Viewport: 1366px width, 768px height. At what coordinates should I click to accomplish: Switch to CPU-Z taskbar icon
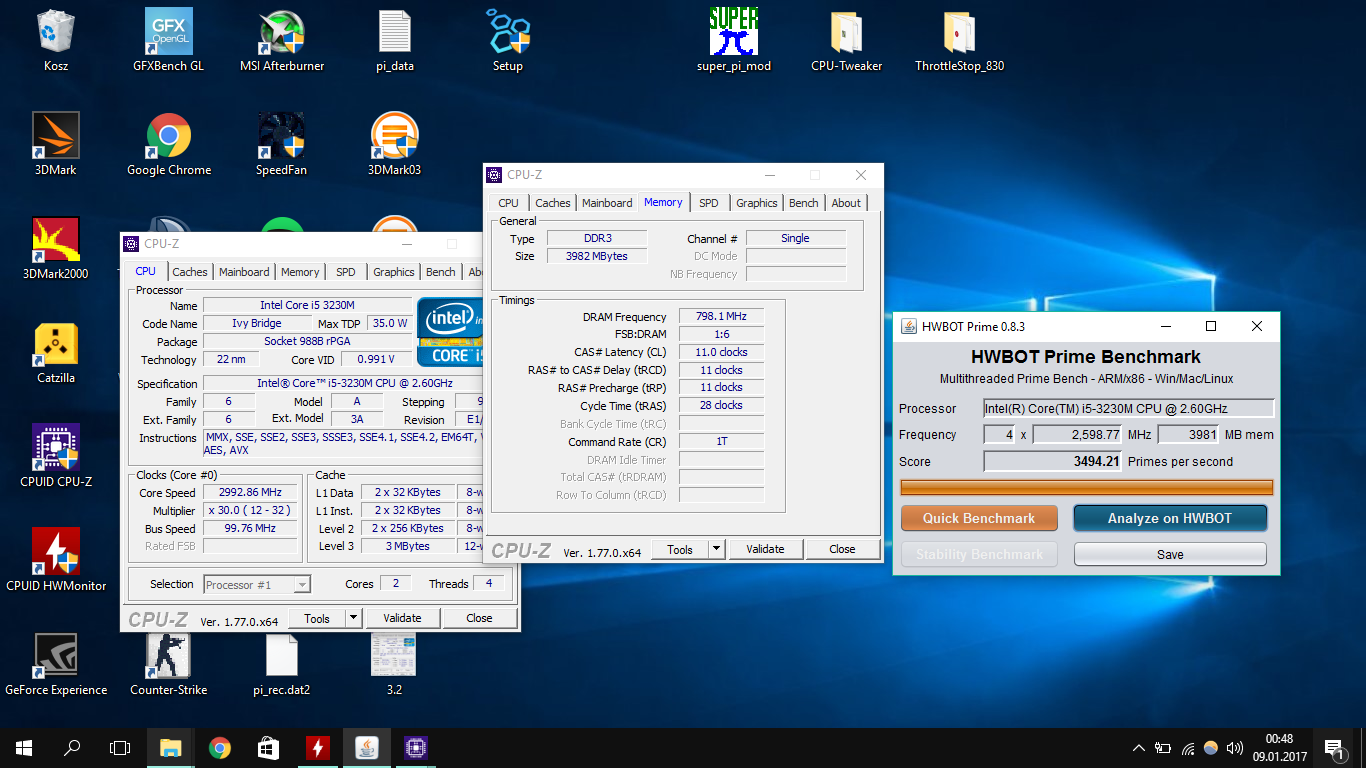coord(416,747)
